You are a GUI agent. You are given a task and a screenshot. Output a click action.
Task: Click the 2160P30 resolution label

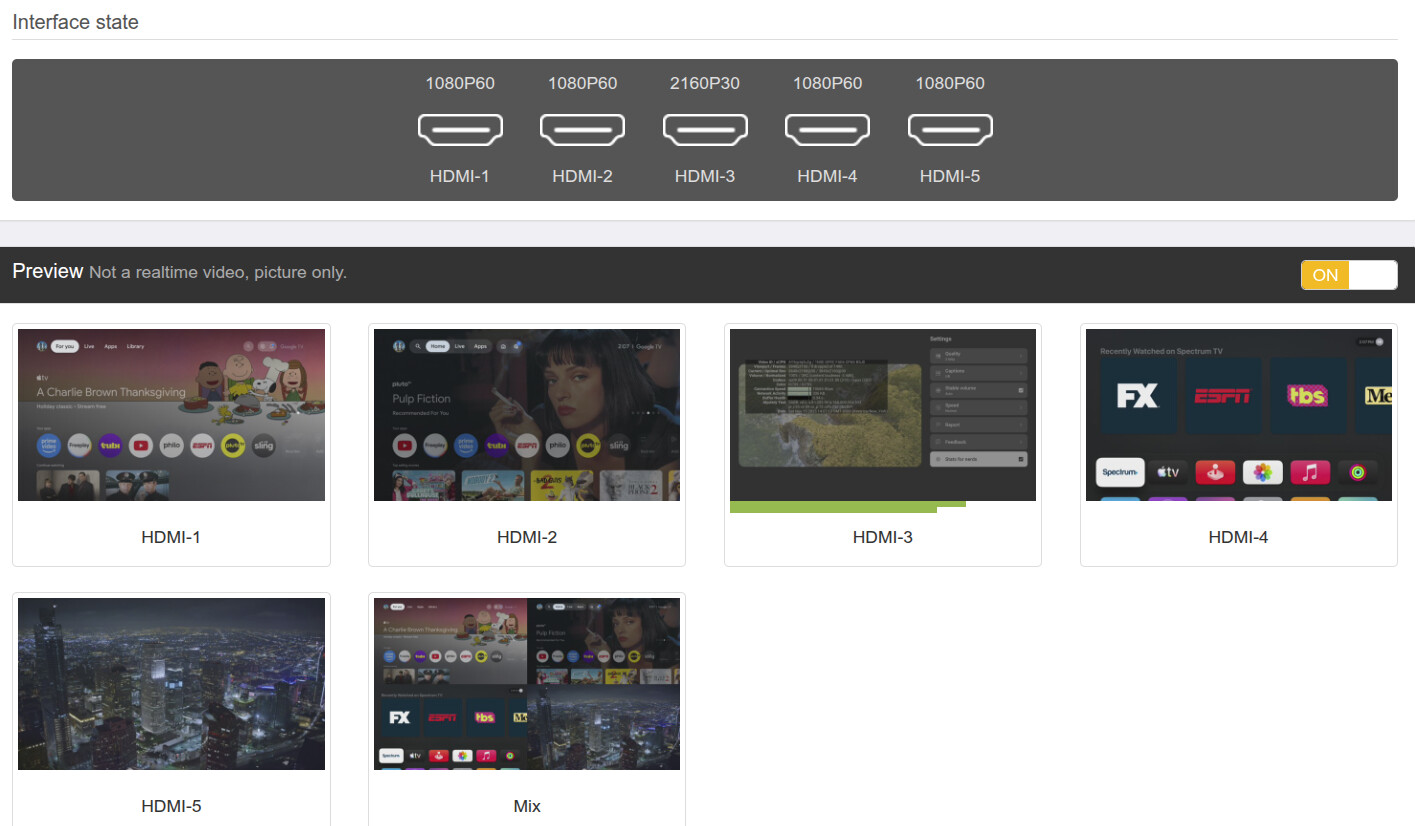tap(705, 83)
